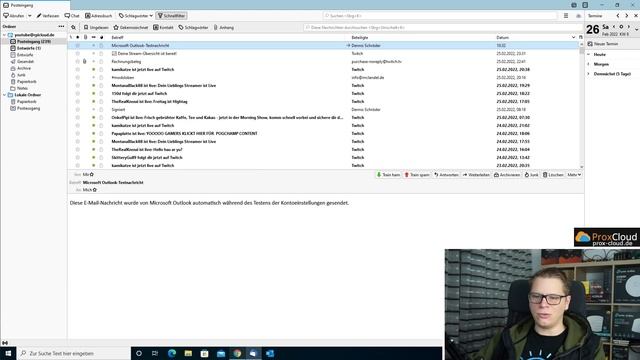Go to previous day in Termine pane
Viewport: 640px width, 360px height.
[x=614, y=27]
